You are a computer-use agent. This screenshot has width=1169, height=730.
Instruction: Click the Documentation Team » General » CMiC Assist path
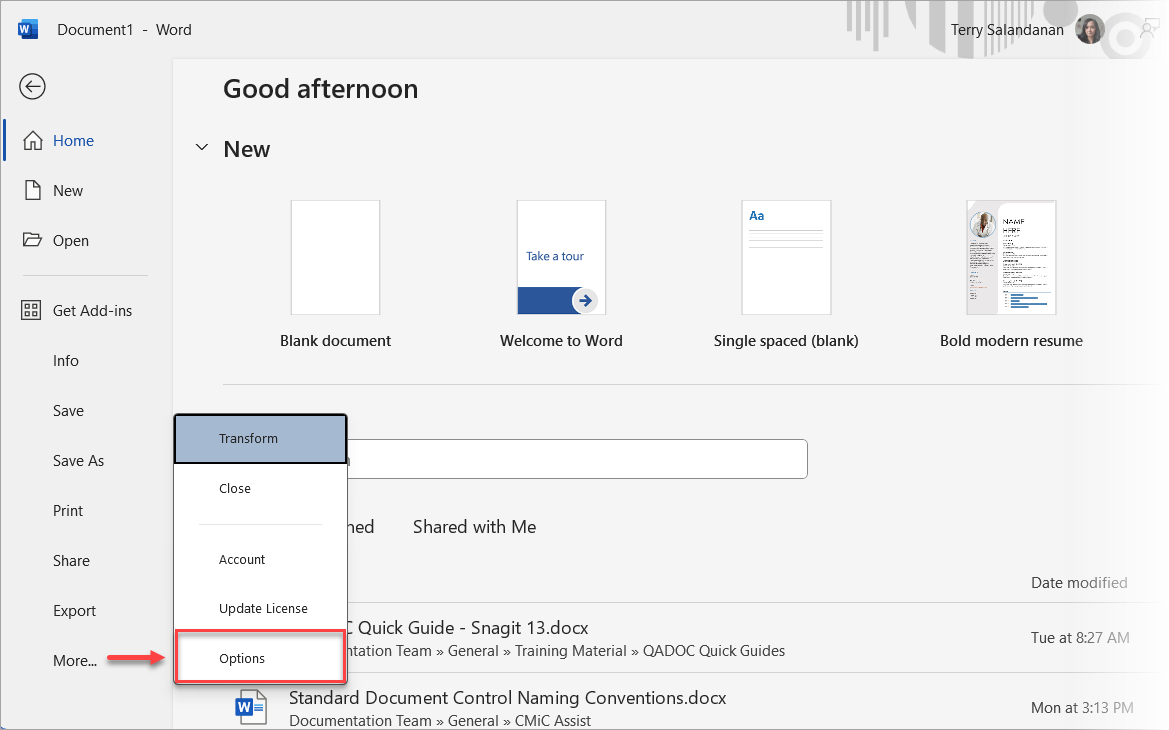pyautogui.click(x=440, y=721)
